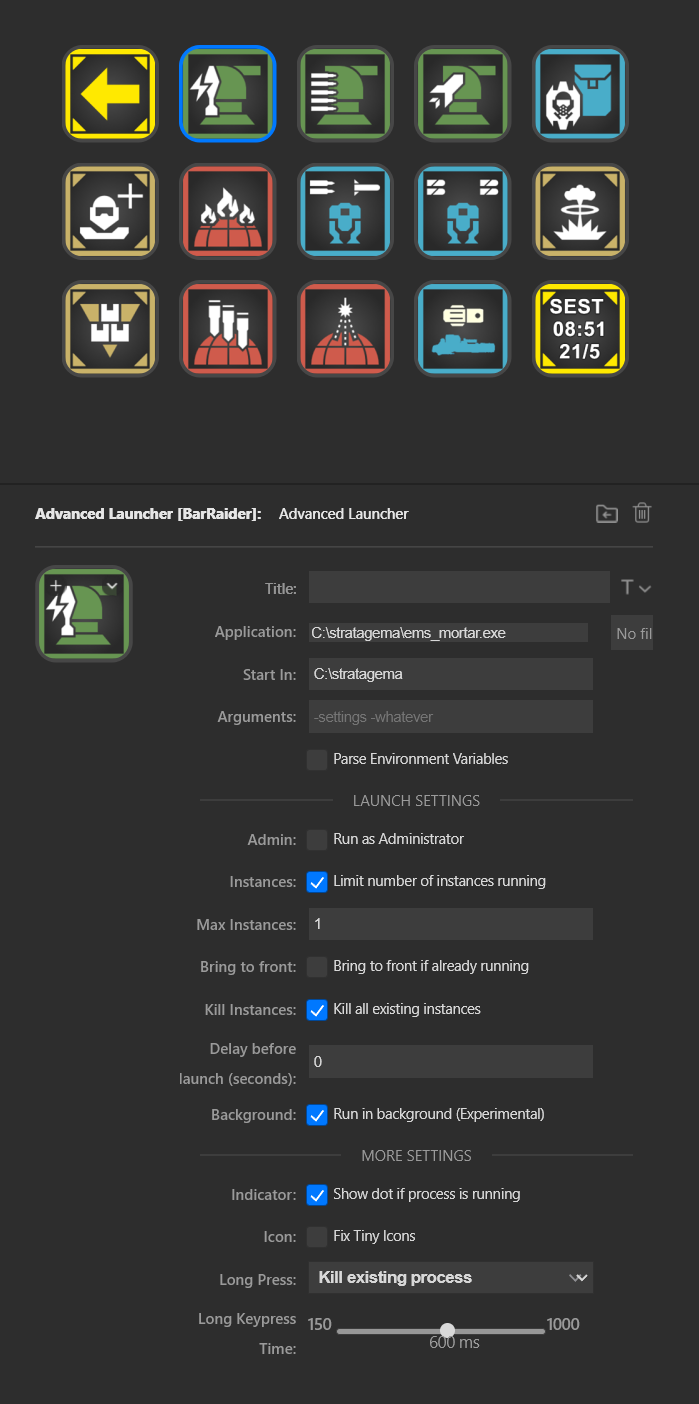
Task: Click the 'No fil' file chooser button
Action: click(632, 633)
